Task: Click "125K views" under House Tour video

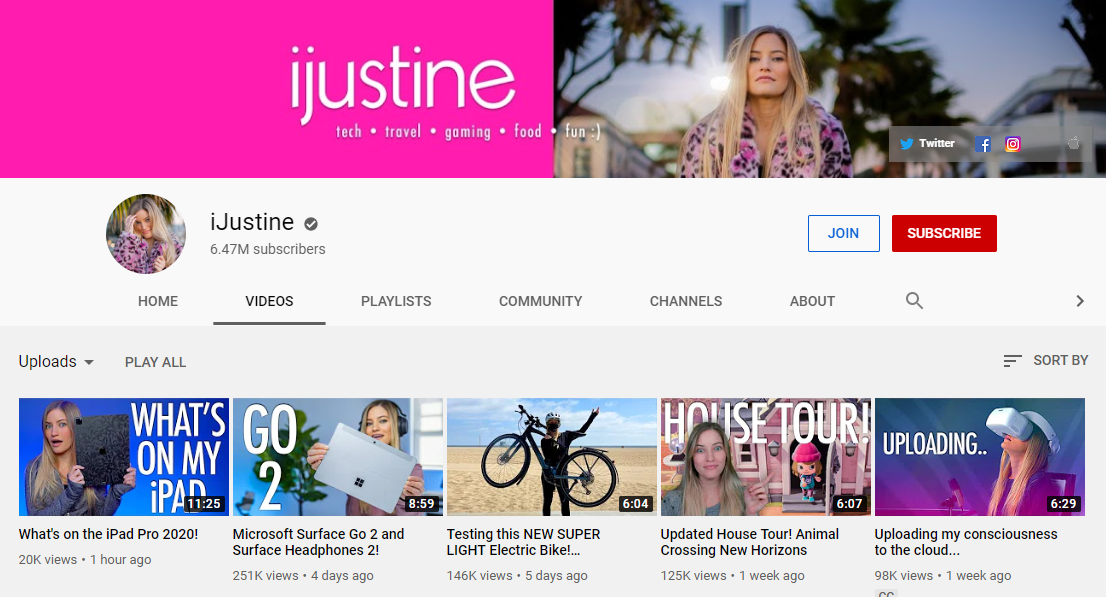Action: click(693, 576)
